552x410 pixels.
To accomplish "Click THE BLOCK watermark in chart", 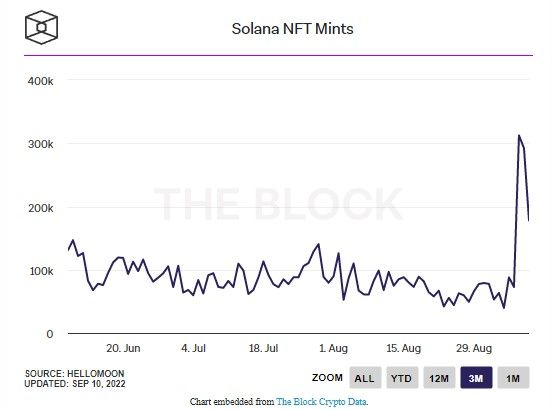I will click(278, 204).
